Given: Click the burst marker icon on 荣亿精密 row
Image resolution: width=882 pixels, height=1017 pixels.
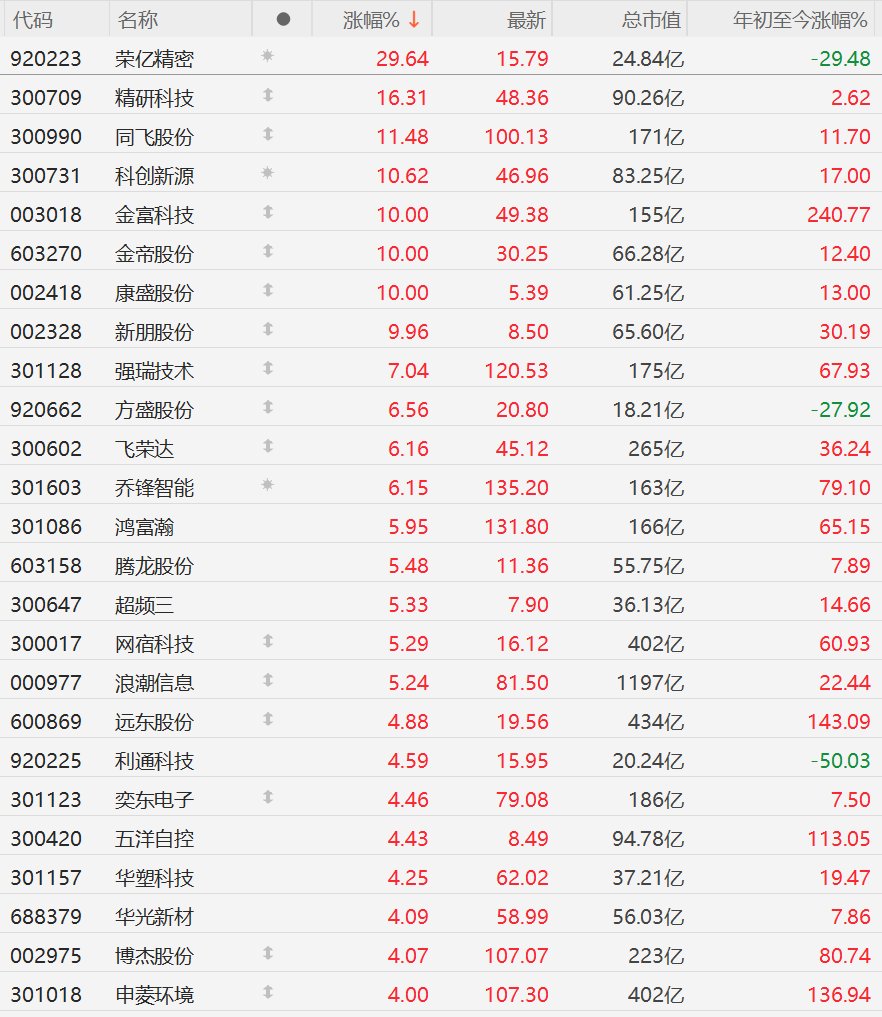Looking at the screenshot, I should tap(267, 56).
